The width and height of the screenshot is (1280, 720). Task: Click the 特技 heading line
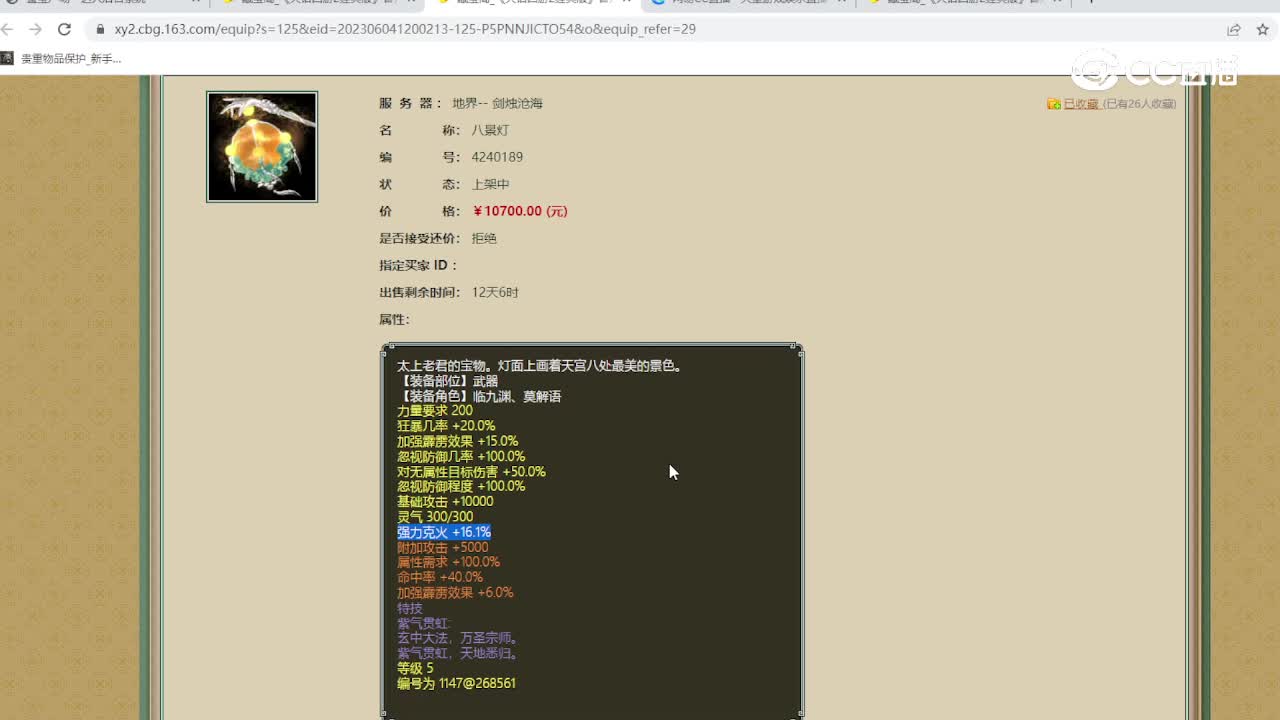(410, 608)
